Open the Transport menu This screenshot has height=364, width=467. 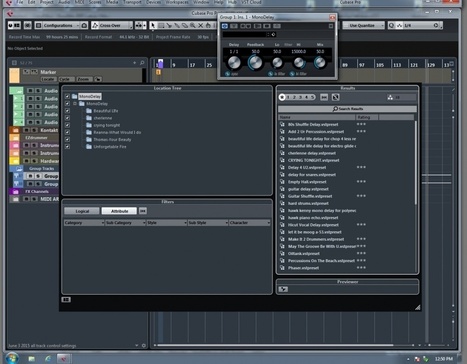[x=132, y=2]
